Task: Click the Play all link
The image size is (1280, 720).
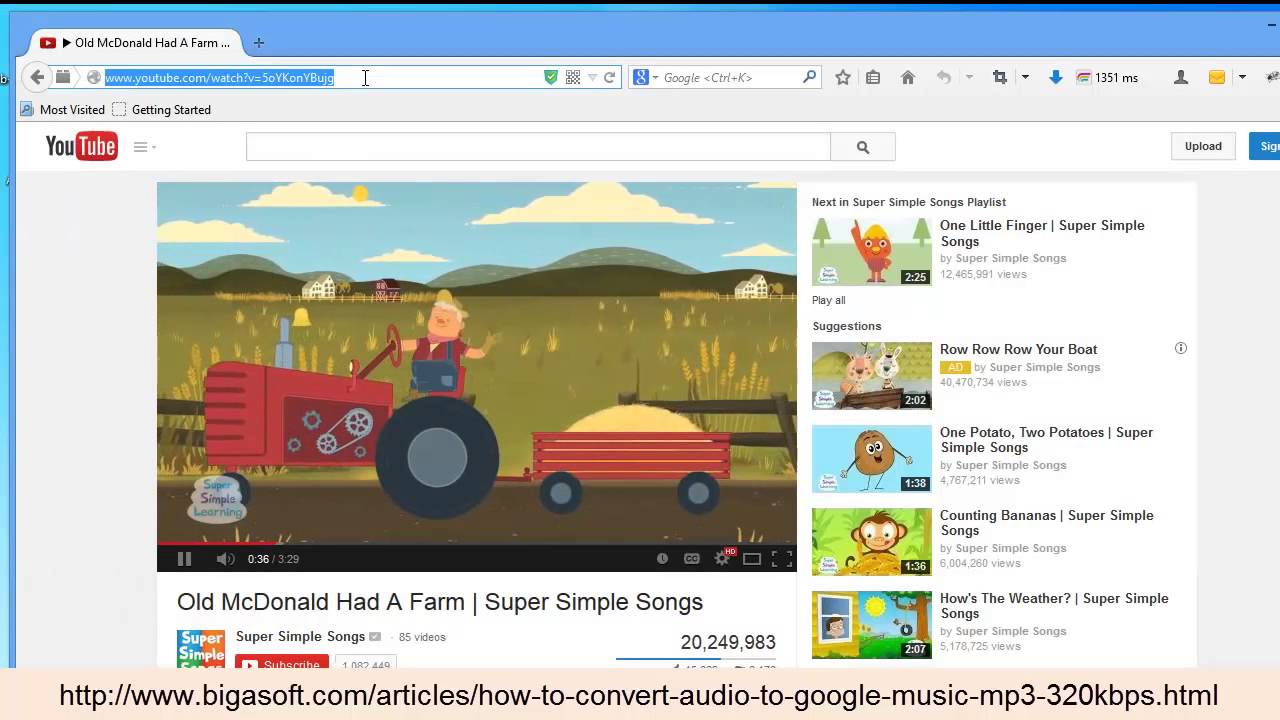Action: point(828,300)
